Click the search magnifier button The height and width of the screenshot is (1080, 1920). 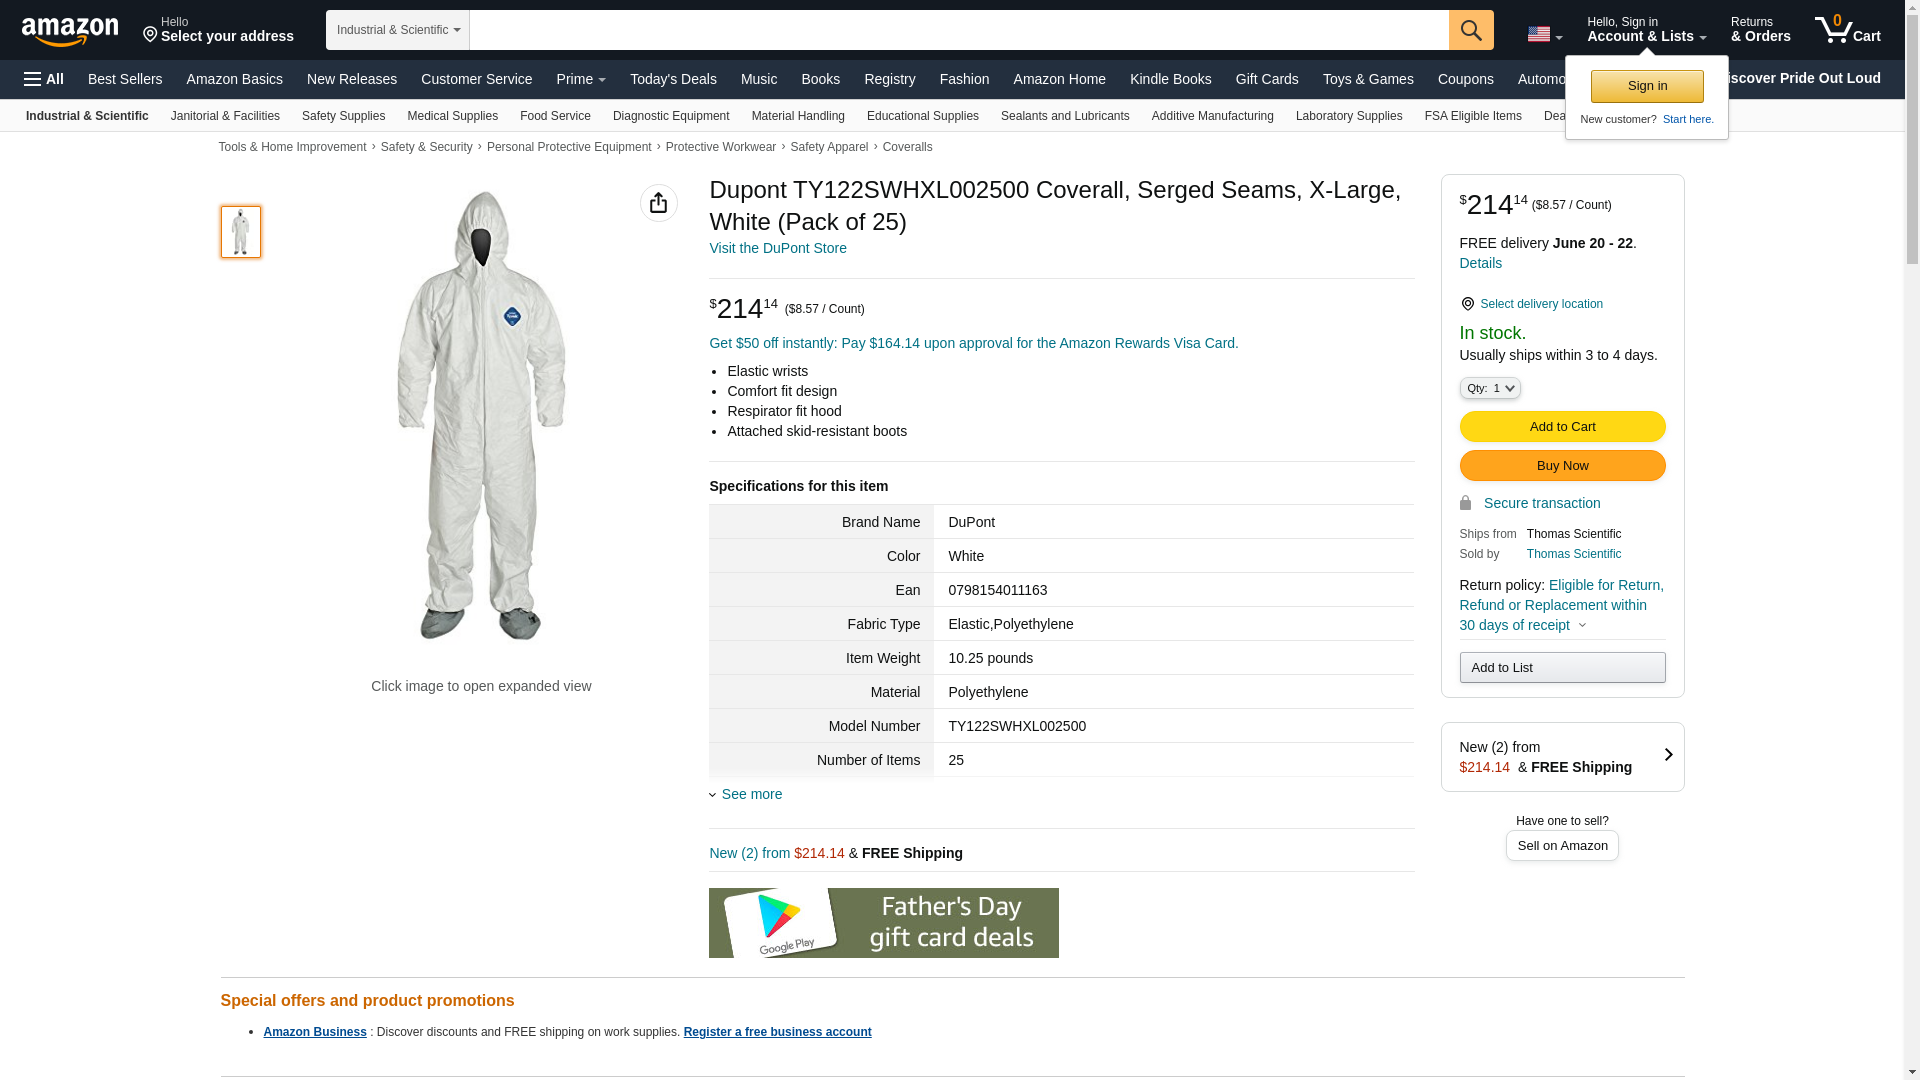1470,30
